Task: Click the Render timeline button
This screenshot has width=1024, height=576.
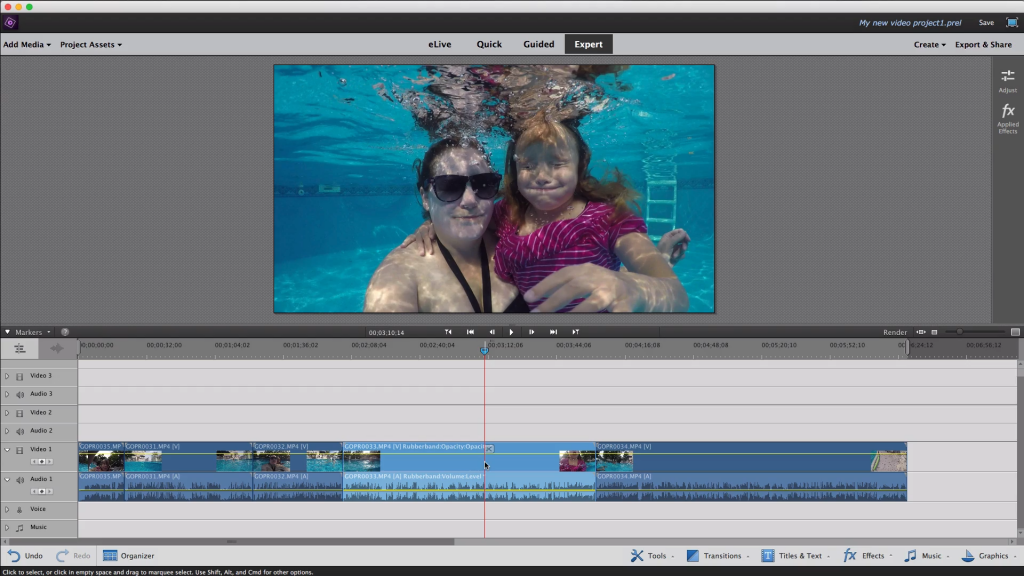Action: pyautogui.click(x=895, y=332)
